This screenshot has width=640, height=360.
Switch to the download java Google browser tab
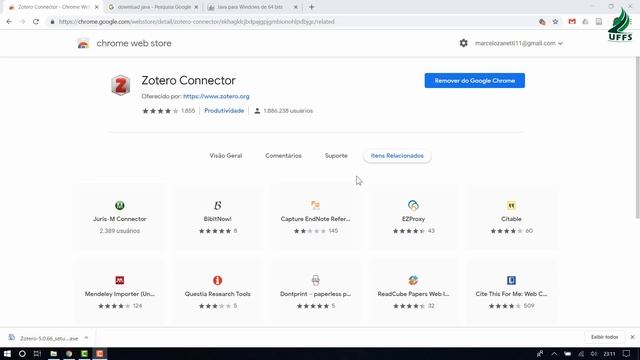tap(153, 7)
